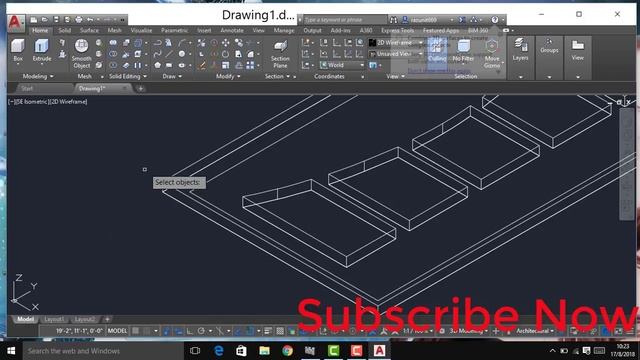Open the Express Tools ribbon tab
Screen dimensions: 640x360
click(x=397, y=30)
